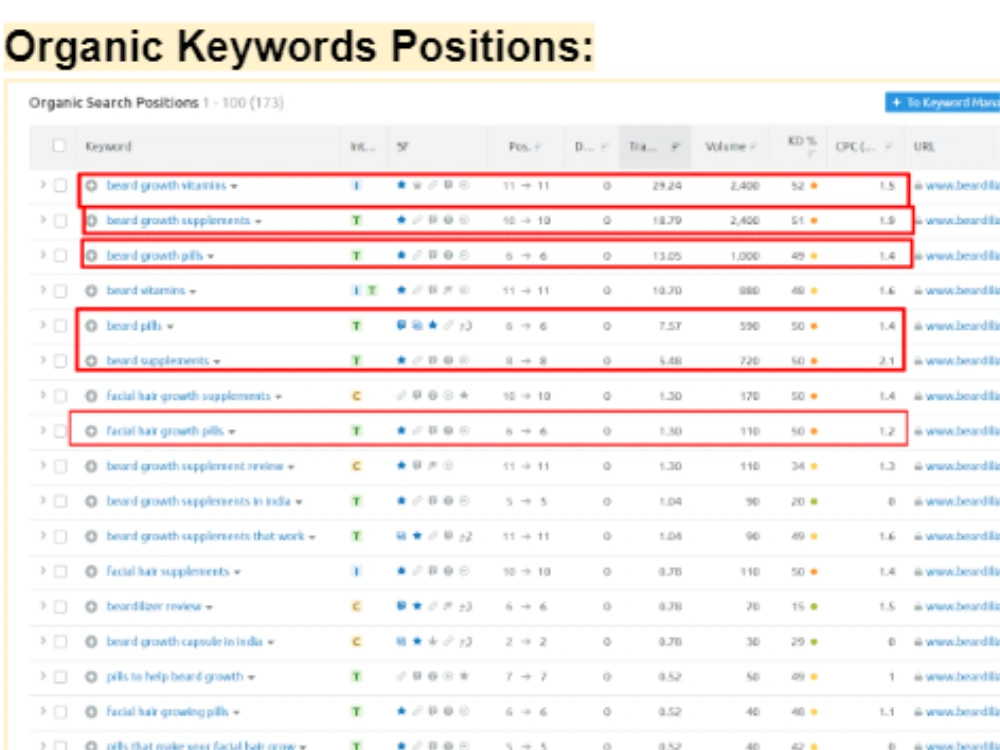Click the sort icon in the Pos. column header

pos(538,147)
